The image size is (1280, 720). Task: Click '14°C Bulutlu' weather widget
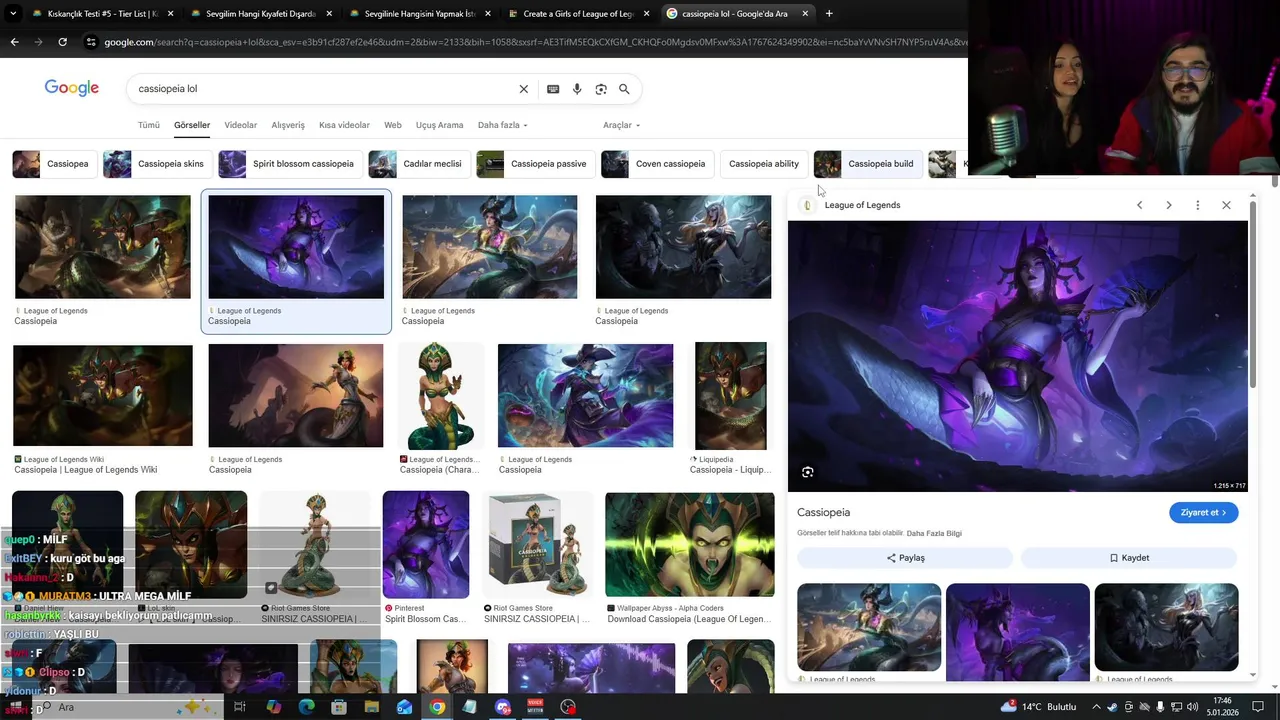tap(1039, 707)
